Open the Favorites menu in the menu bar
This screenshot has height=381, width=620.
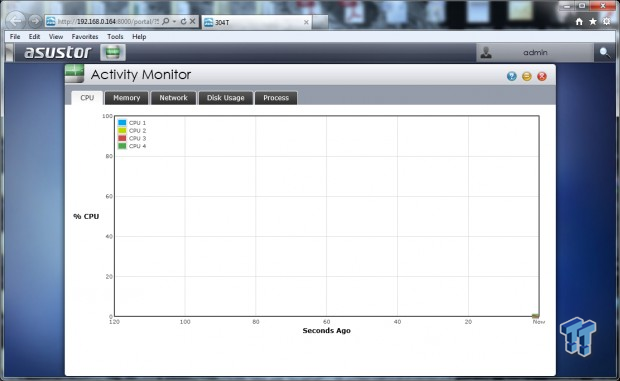click(85, 36)
